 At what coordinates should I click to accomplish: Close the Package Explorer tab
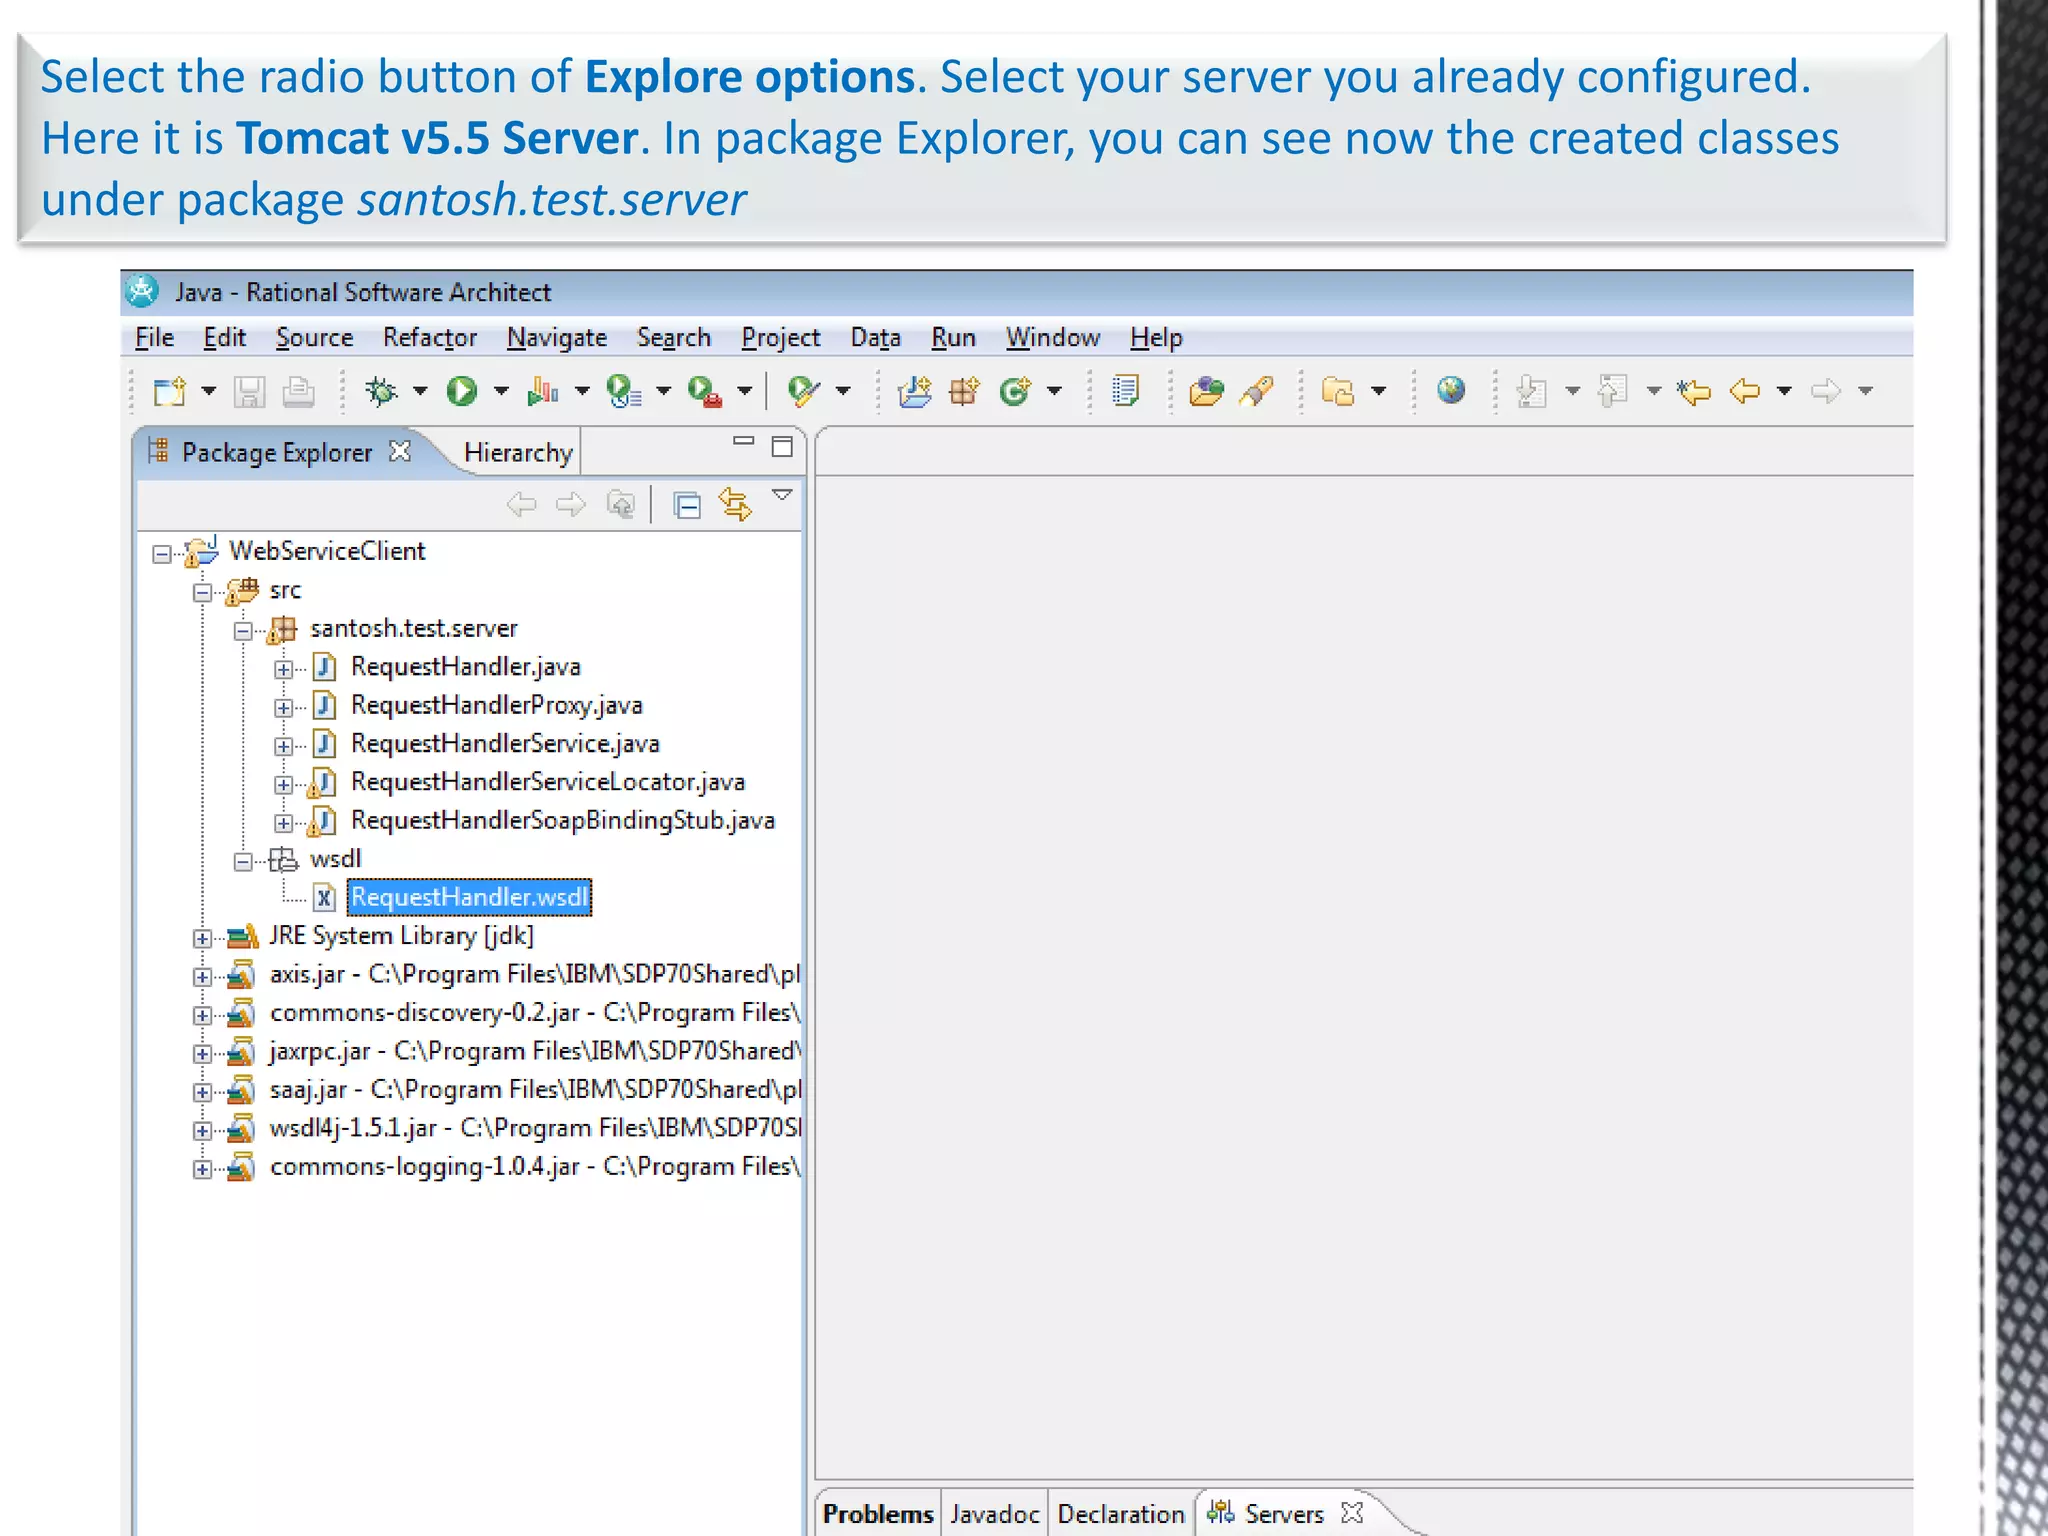(x=400, y=451)
